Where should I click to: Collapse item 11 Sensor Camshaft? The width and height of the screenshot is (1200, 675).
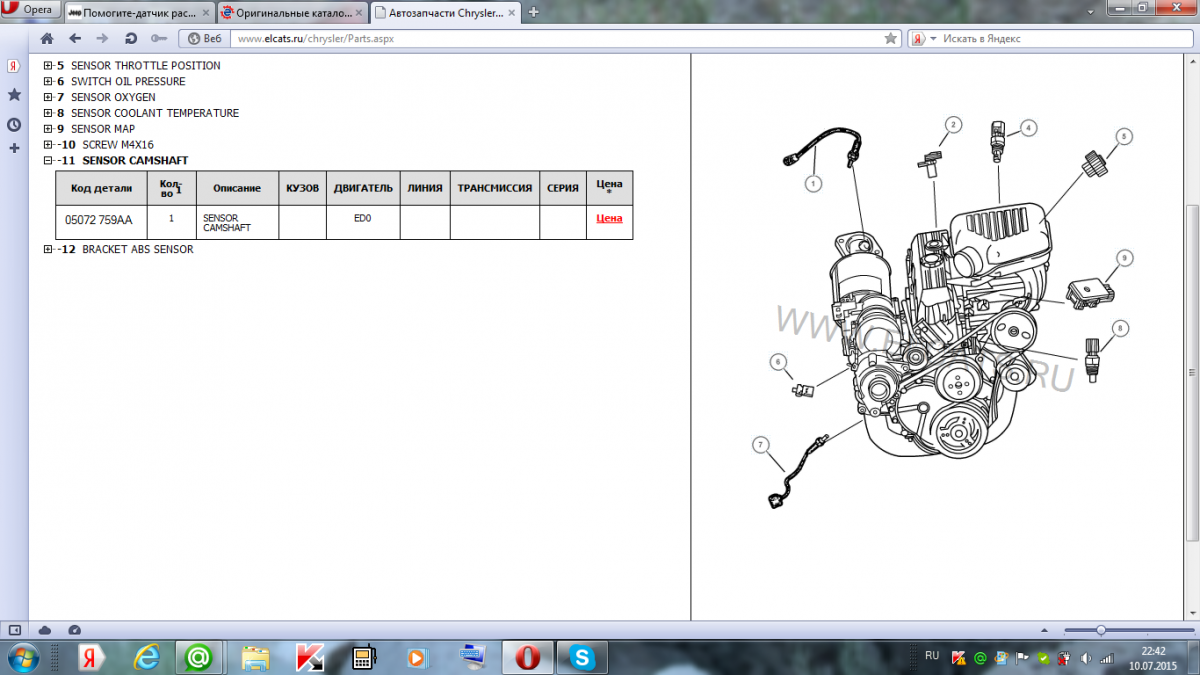click(x=48, y=161)
